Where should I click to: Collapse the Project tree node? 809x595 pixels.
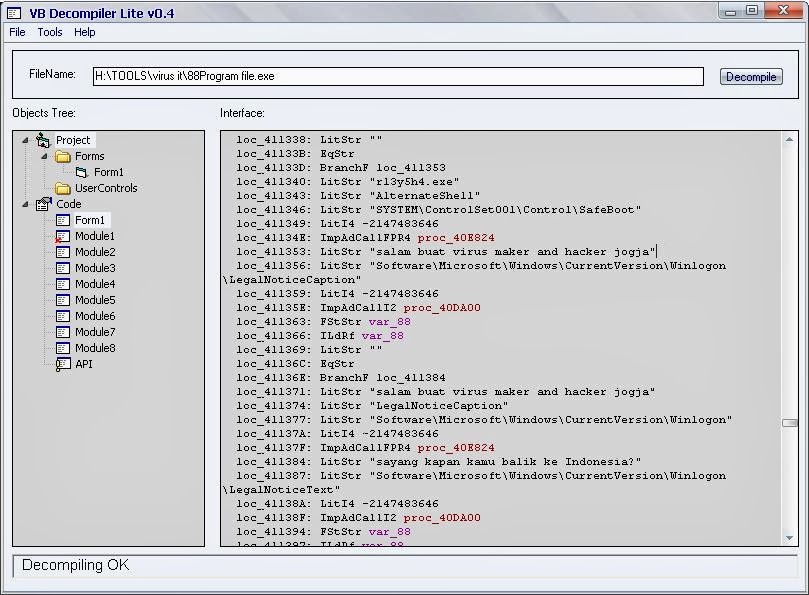pyautogui.click(x=25, y=140)
